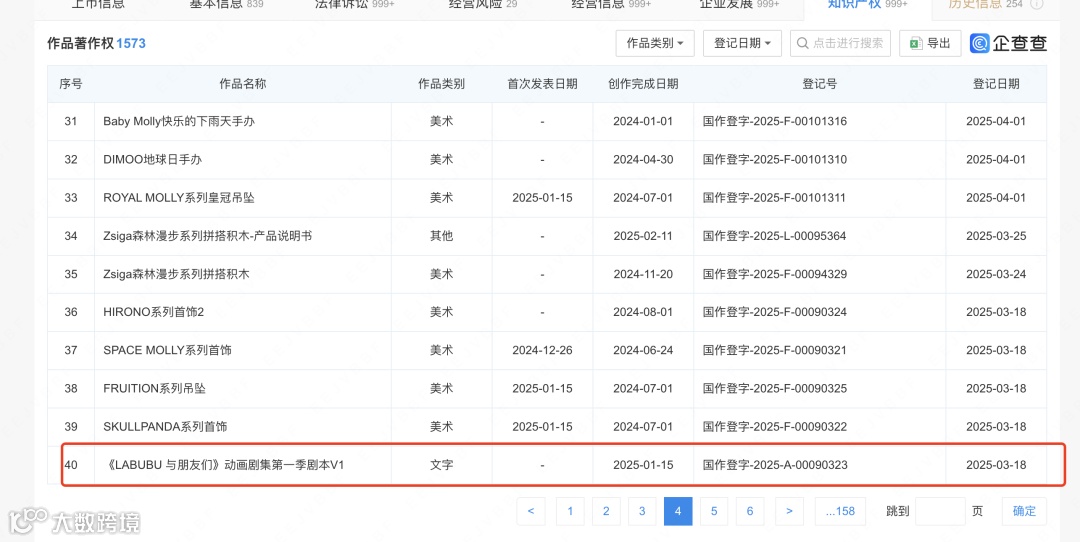
Task: Go to next page with > arrow
Action: pos(789,511)
